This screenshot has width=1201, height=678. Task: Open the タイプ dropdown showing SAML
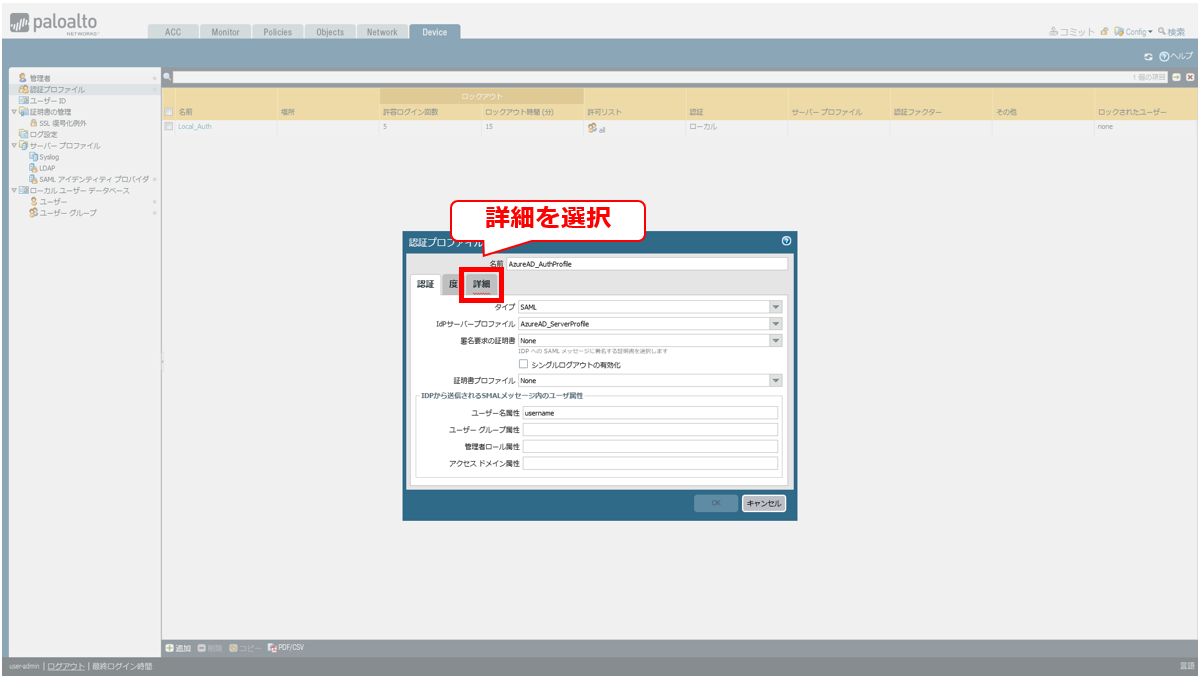coord(775,307)
